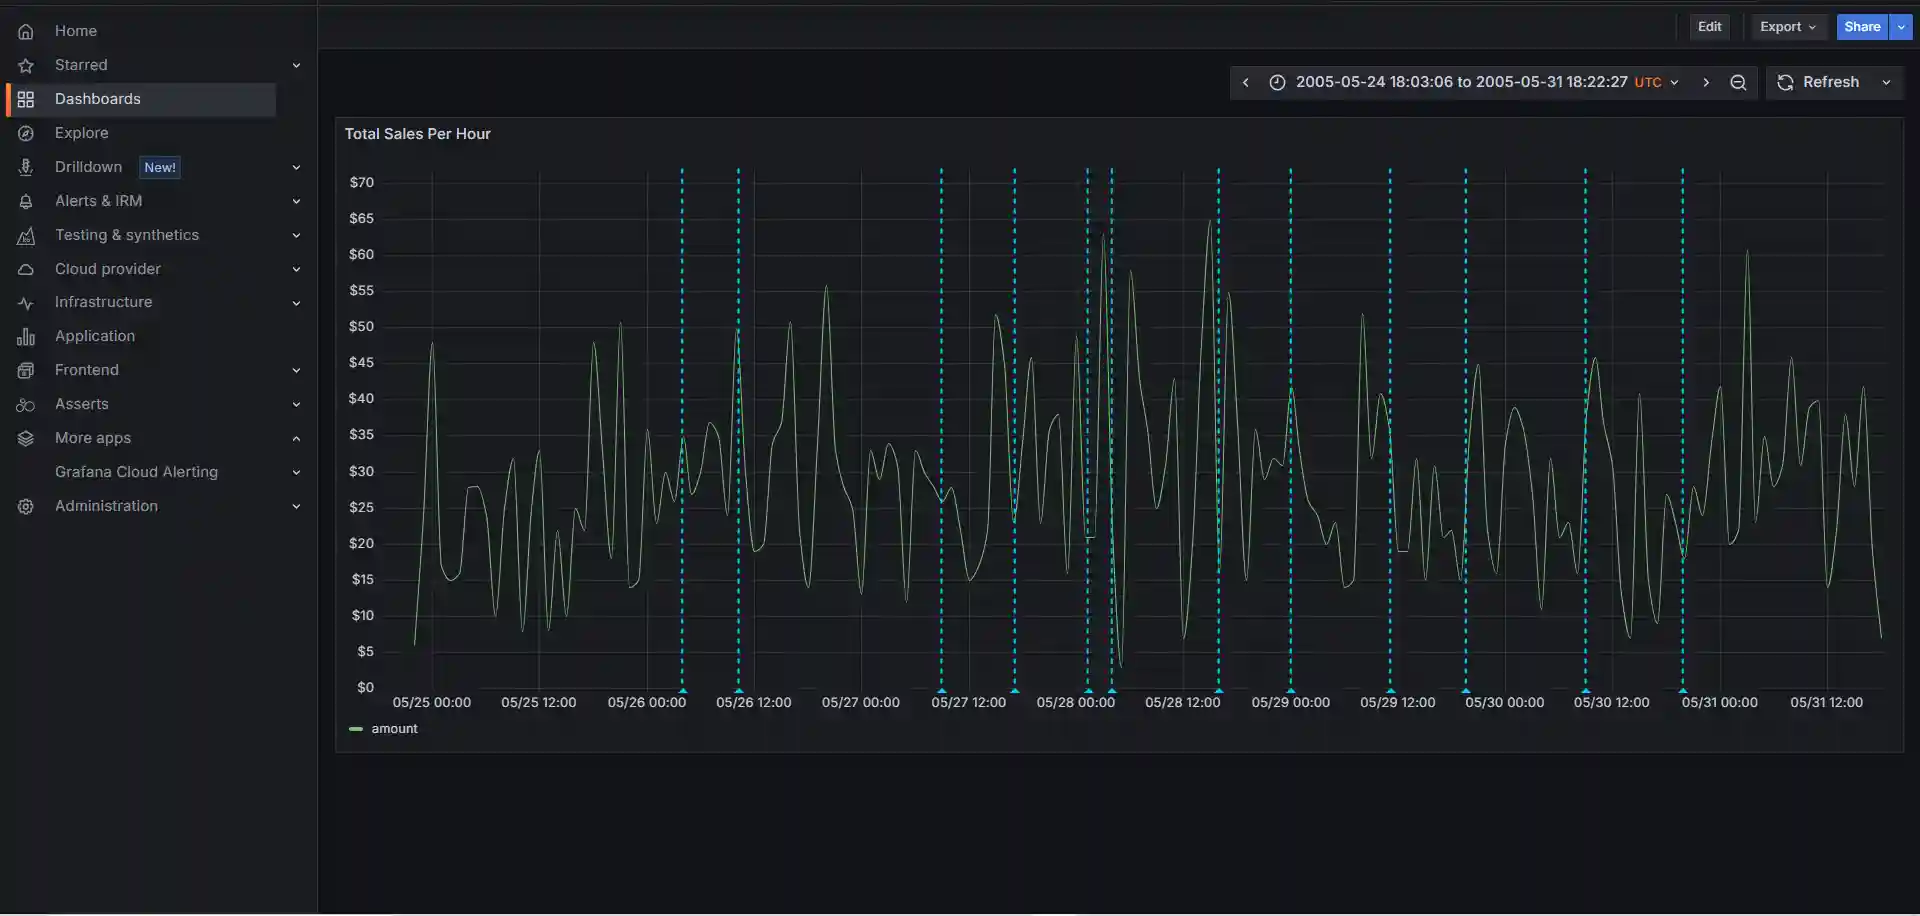Expand the Frontend section chevron
Viewport: 1920px width, 916px height.
296,370
